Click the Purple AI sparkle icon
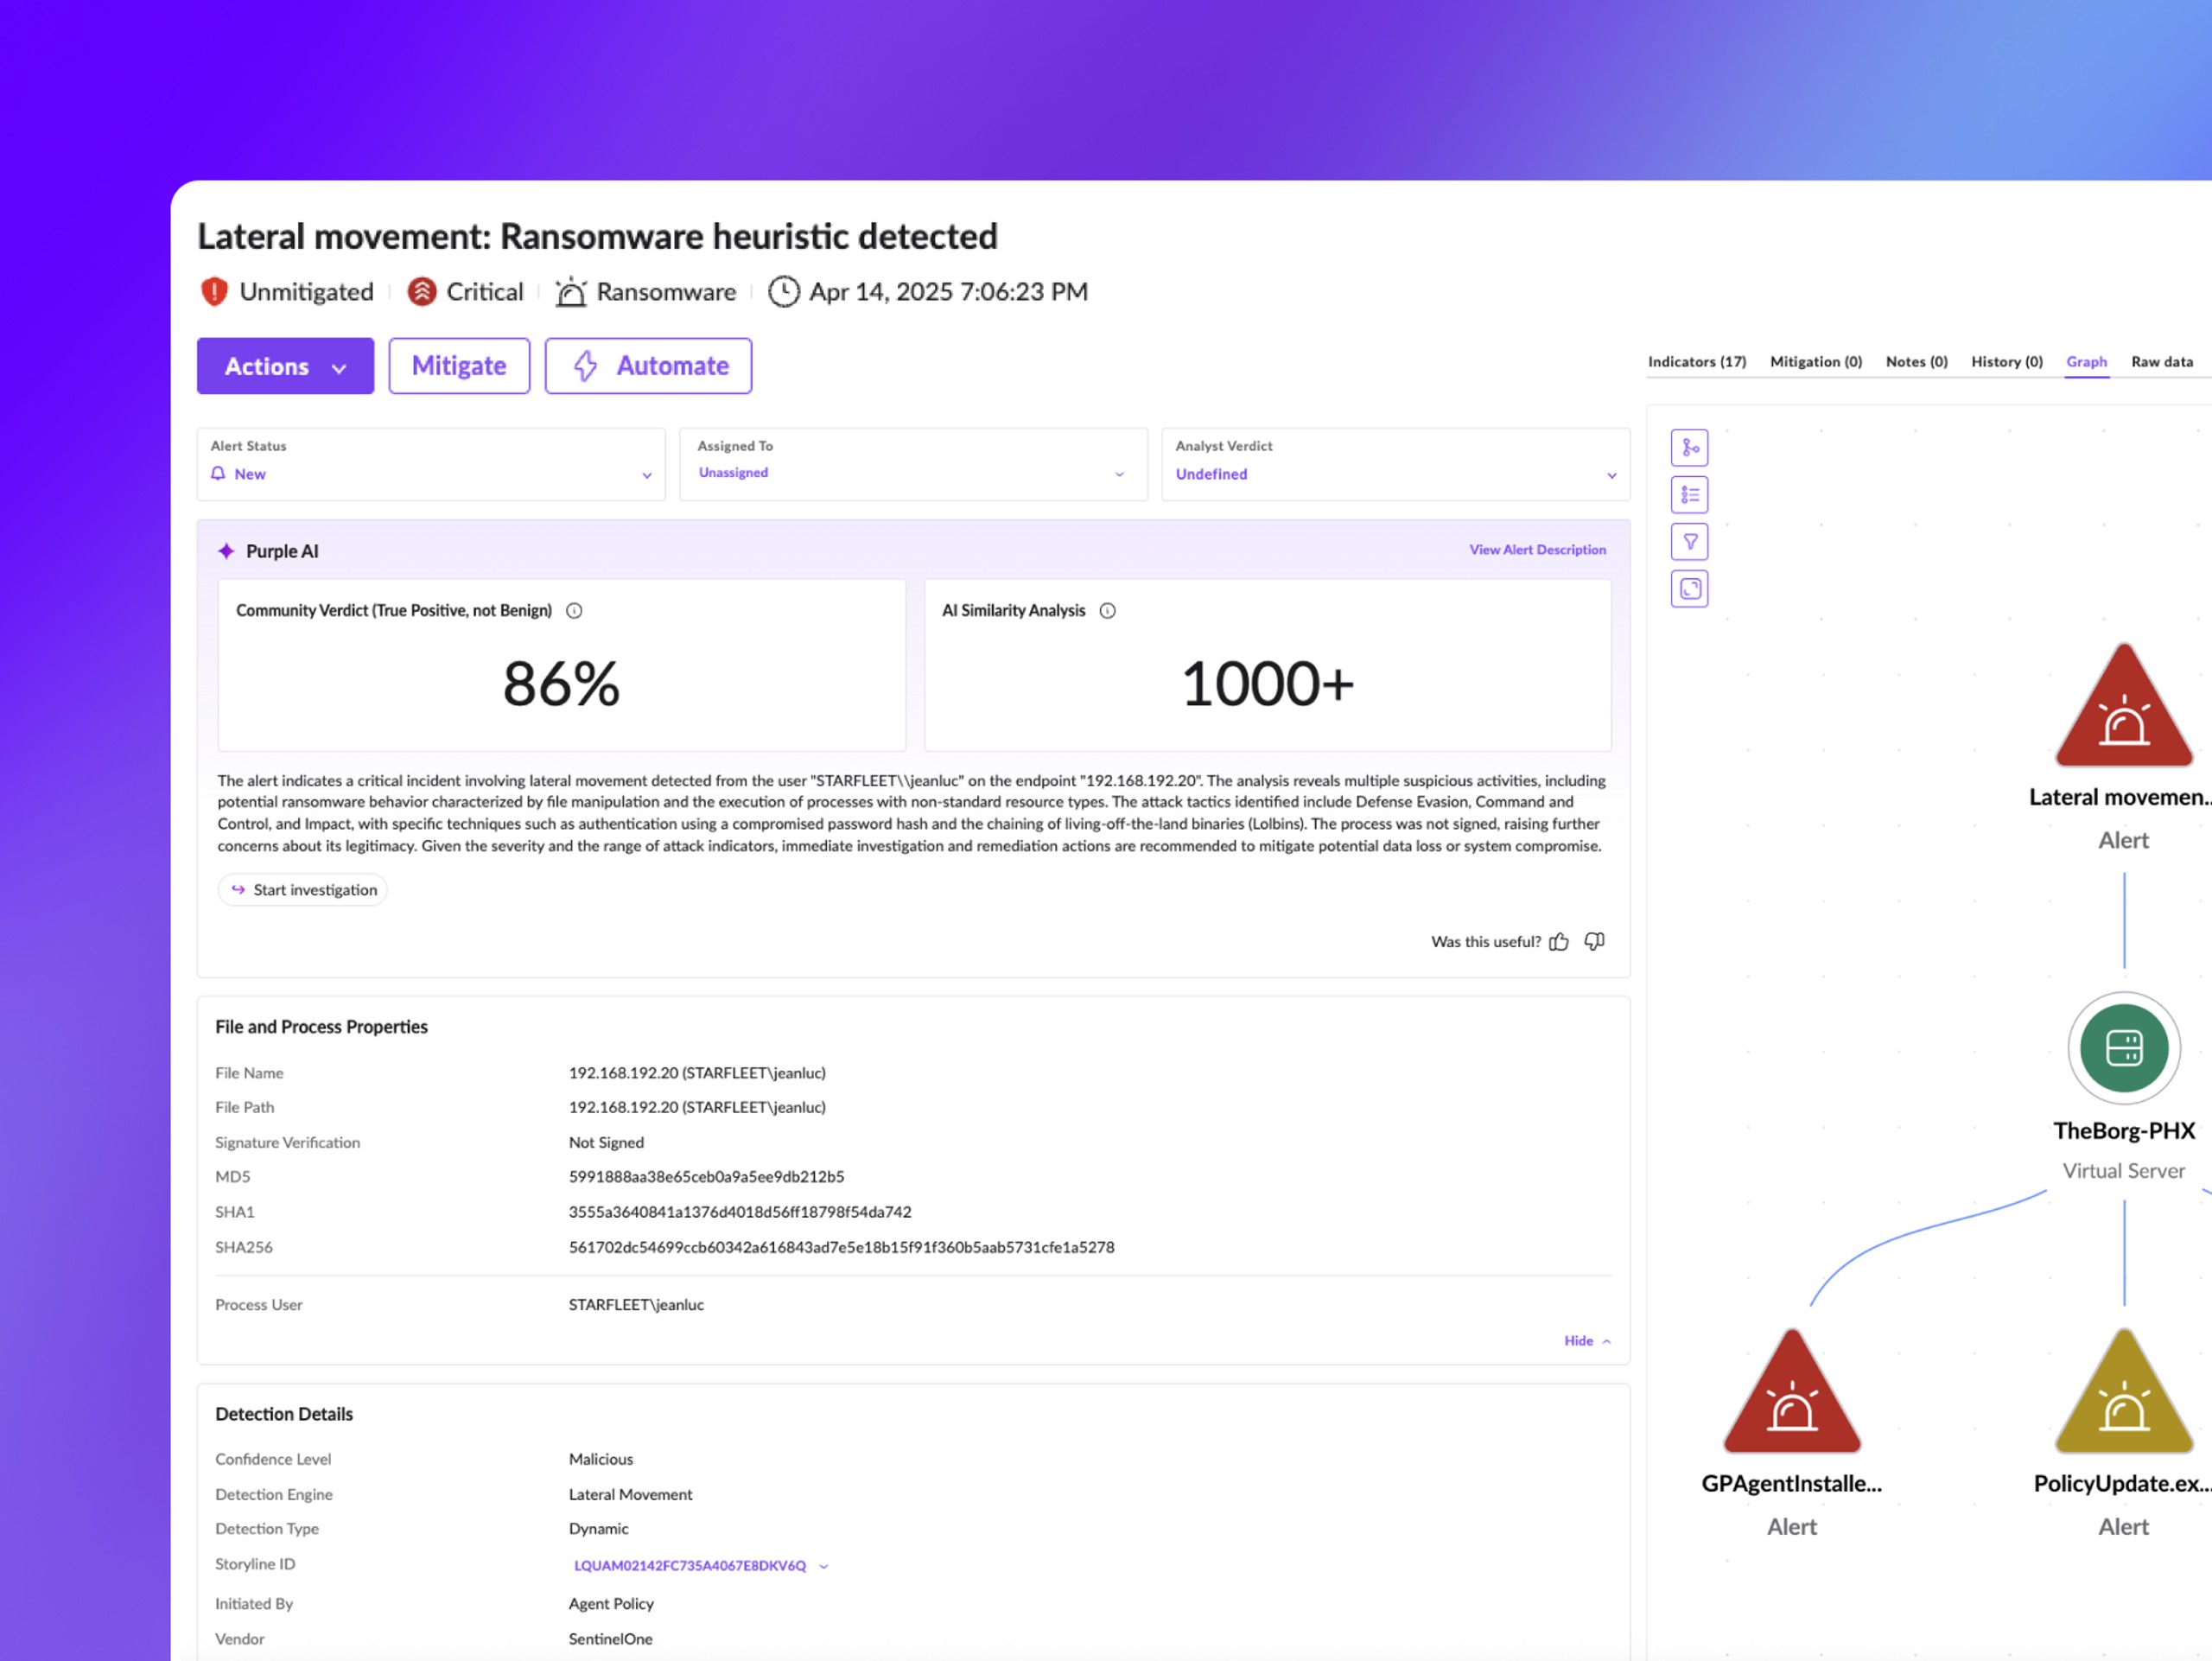 [226, 551]
